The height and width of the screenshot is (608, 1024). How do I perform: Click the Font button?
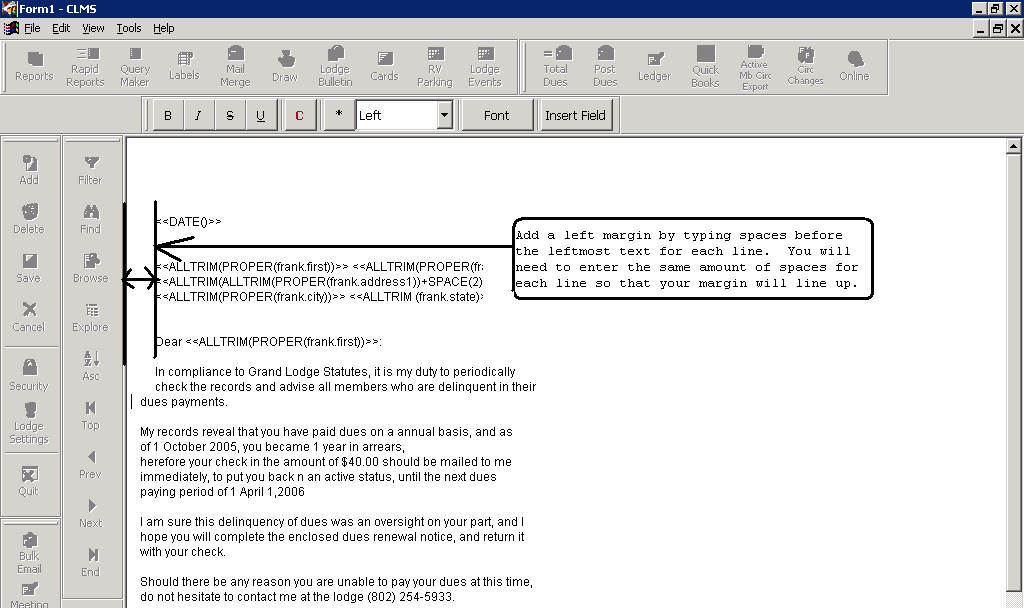point(497,116)
